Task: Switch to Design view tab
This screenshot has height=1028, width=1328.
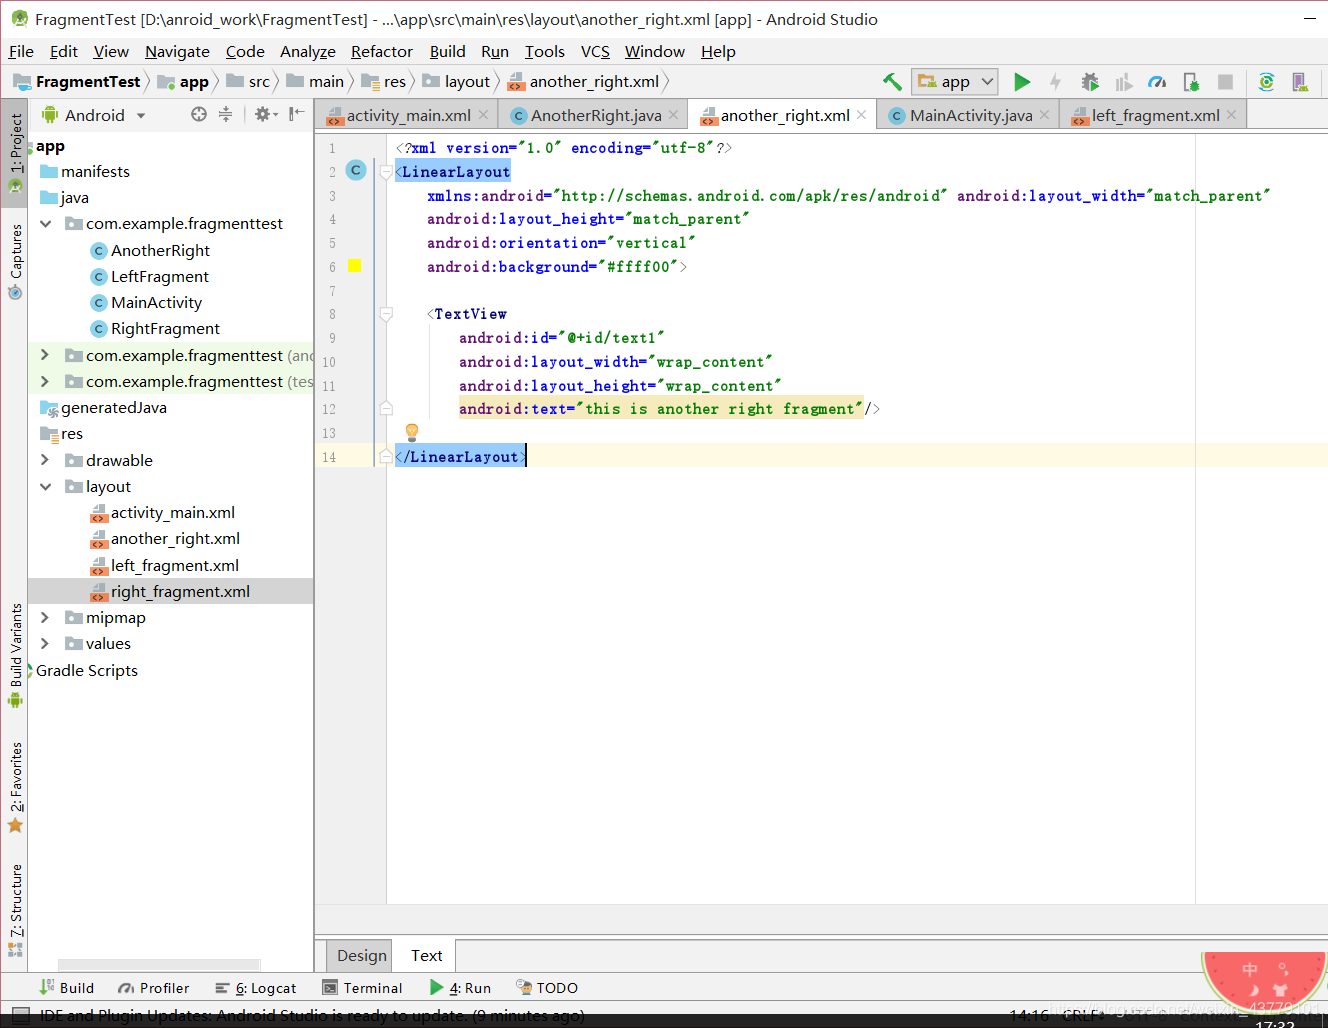Action: [x=361, y=955]
